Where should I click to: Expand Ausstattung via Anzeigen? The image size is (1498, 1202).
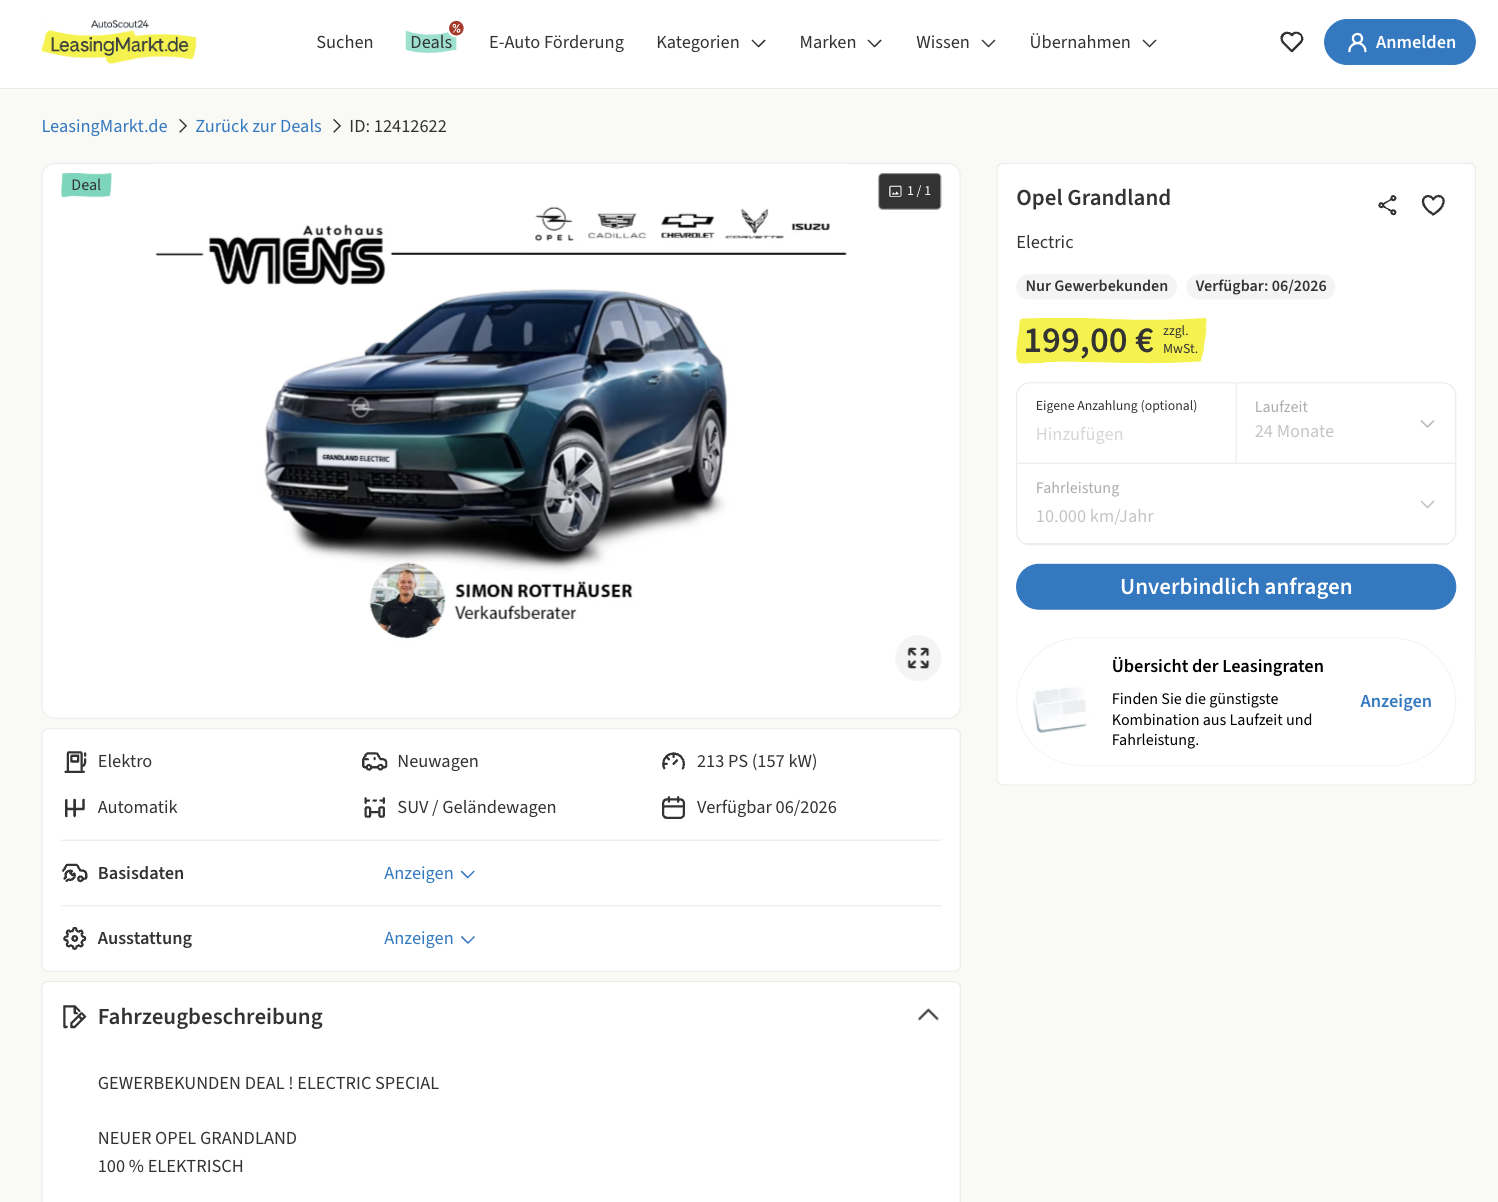(x=429, y=938)
